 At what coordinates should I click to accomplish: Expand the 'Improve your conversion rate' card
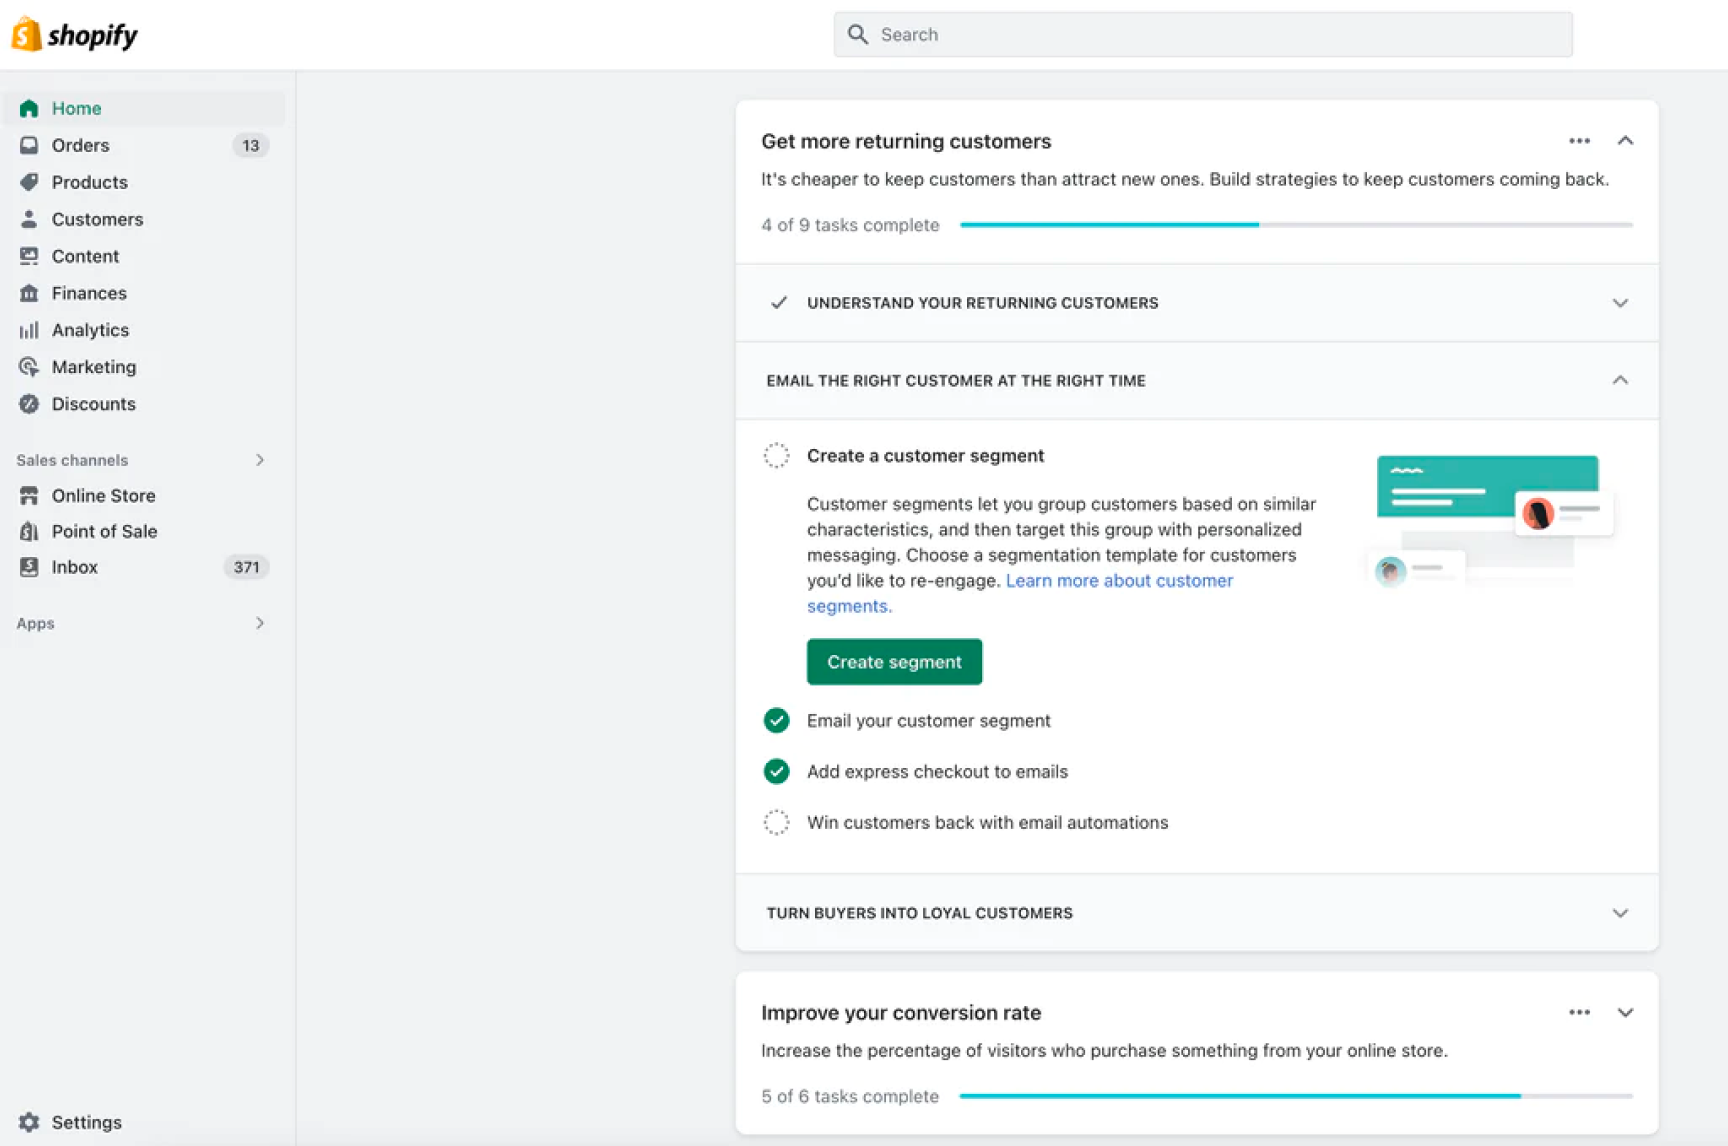[x=1625, y=1013]
